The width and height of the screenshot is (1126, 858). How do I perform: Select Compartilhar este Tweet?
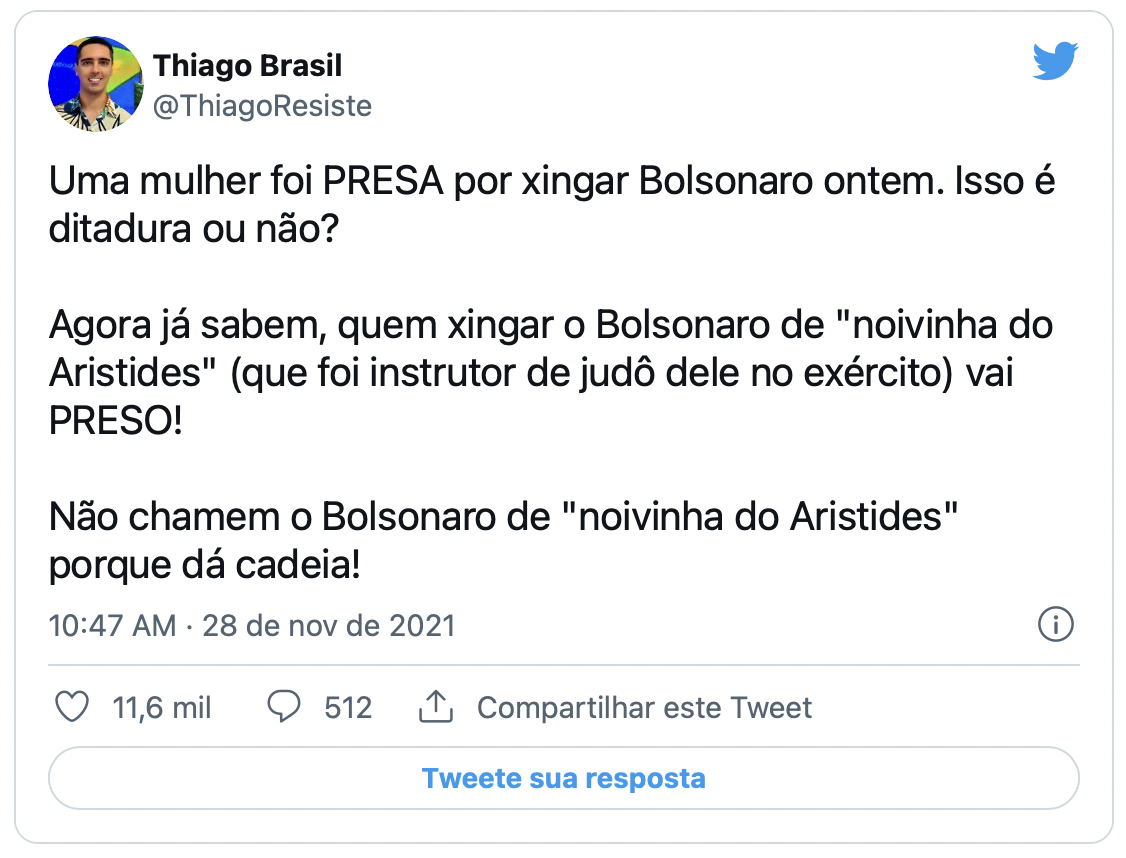coord(644,708)
